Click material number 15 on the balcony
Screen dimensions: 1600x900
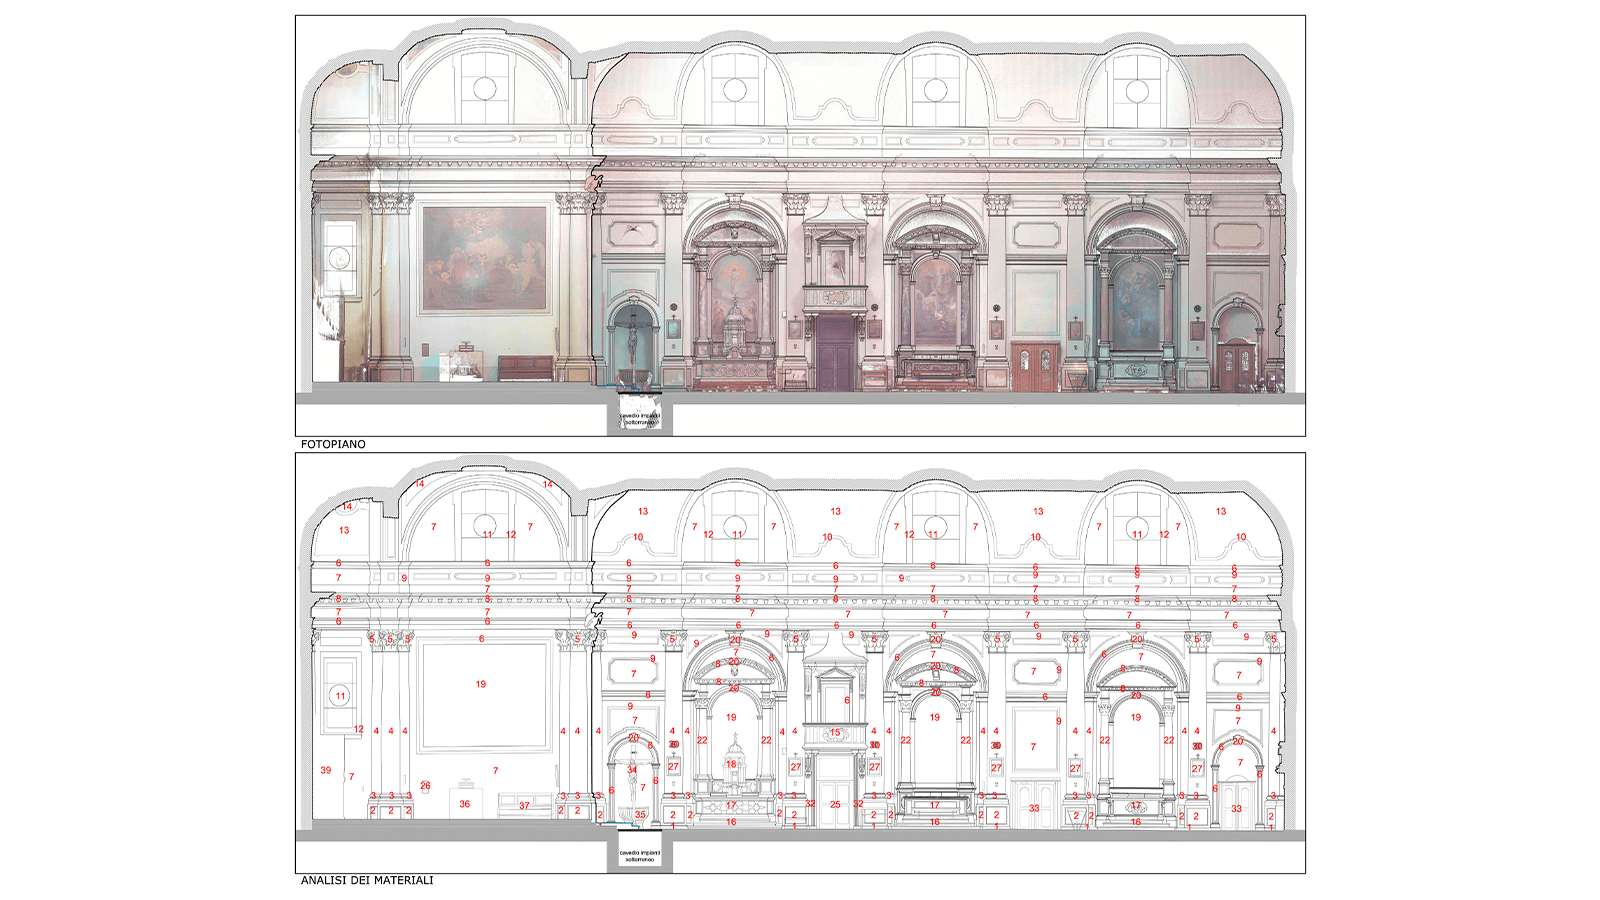click(x=835, y=733)
